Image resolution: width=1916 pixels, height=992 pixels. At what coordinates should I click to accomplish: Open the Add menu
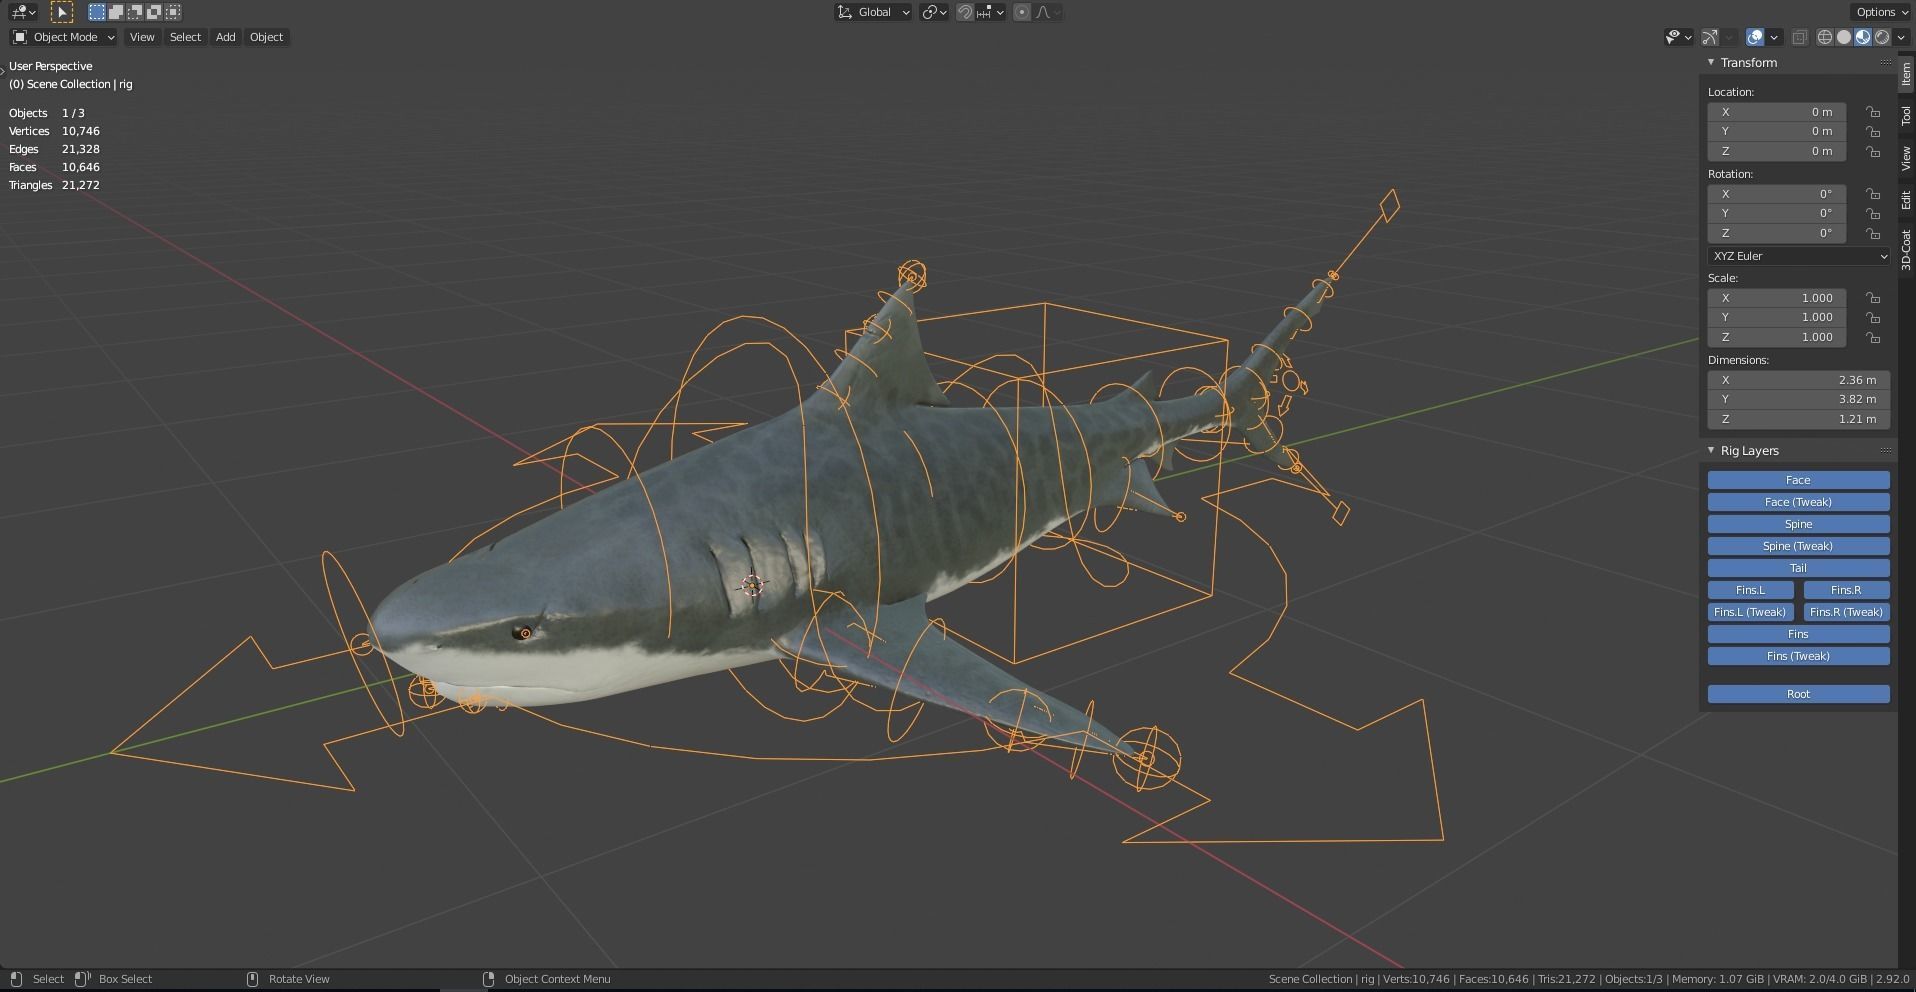[x=226, y=37]
